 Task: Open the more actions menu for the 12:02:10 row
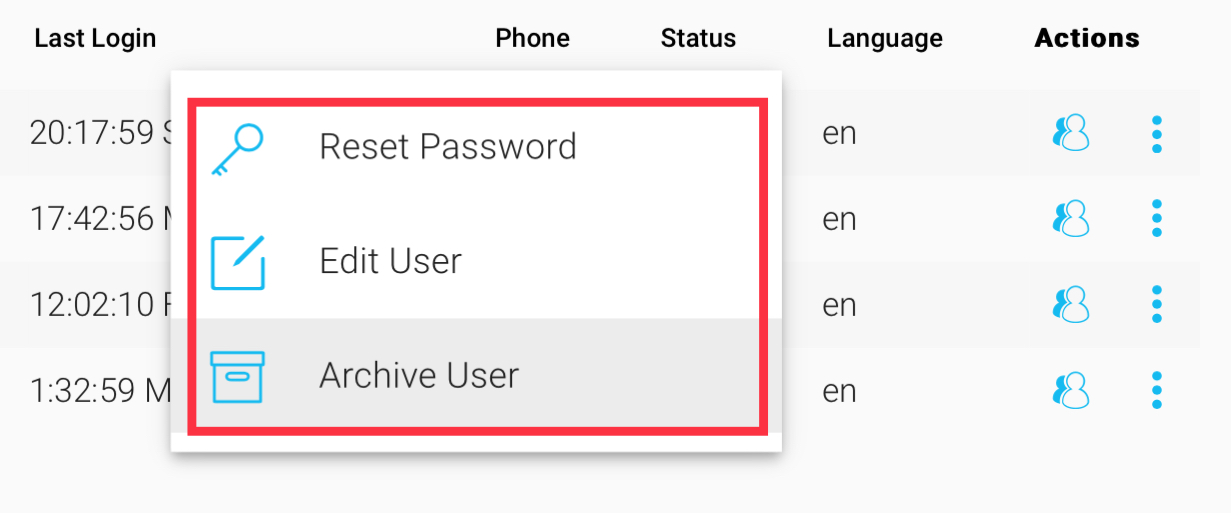pyautogui.click(x=1157, y=304)
